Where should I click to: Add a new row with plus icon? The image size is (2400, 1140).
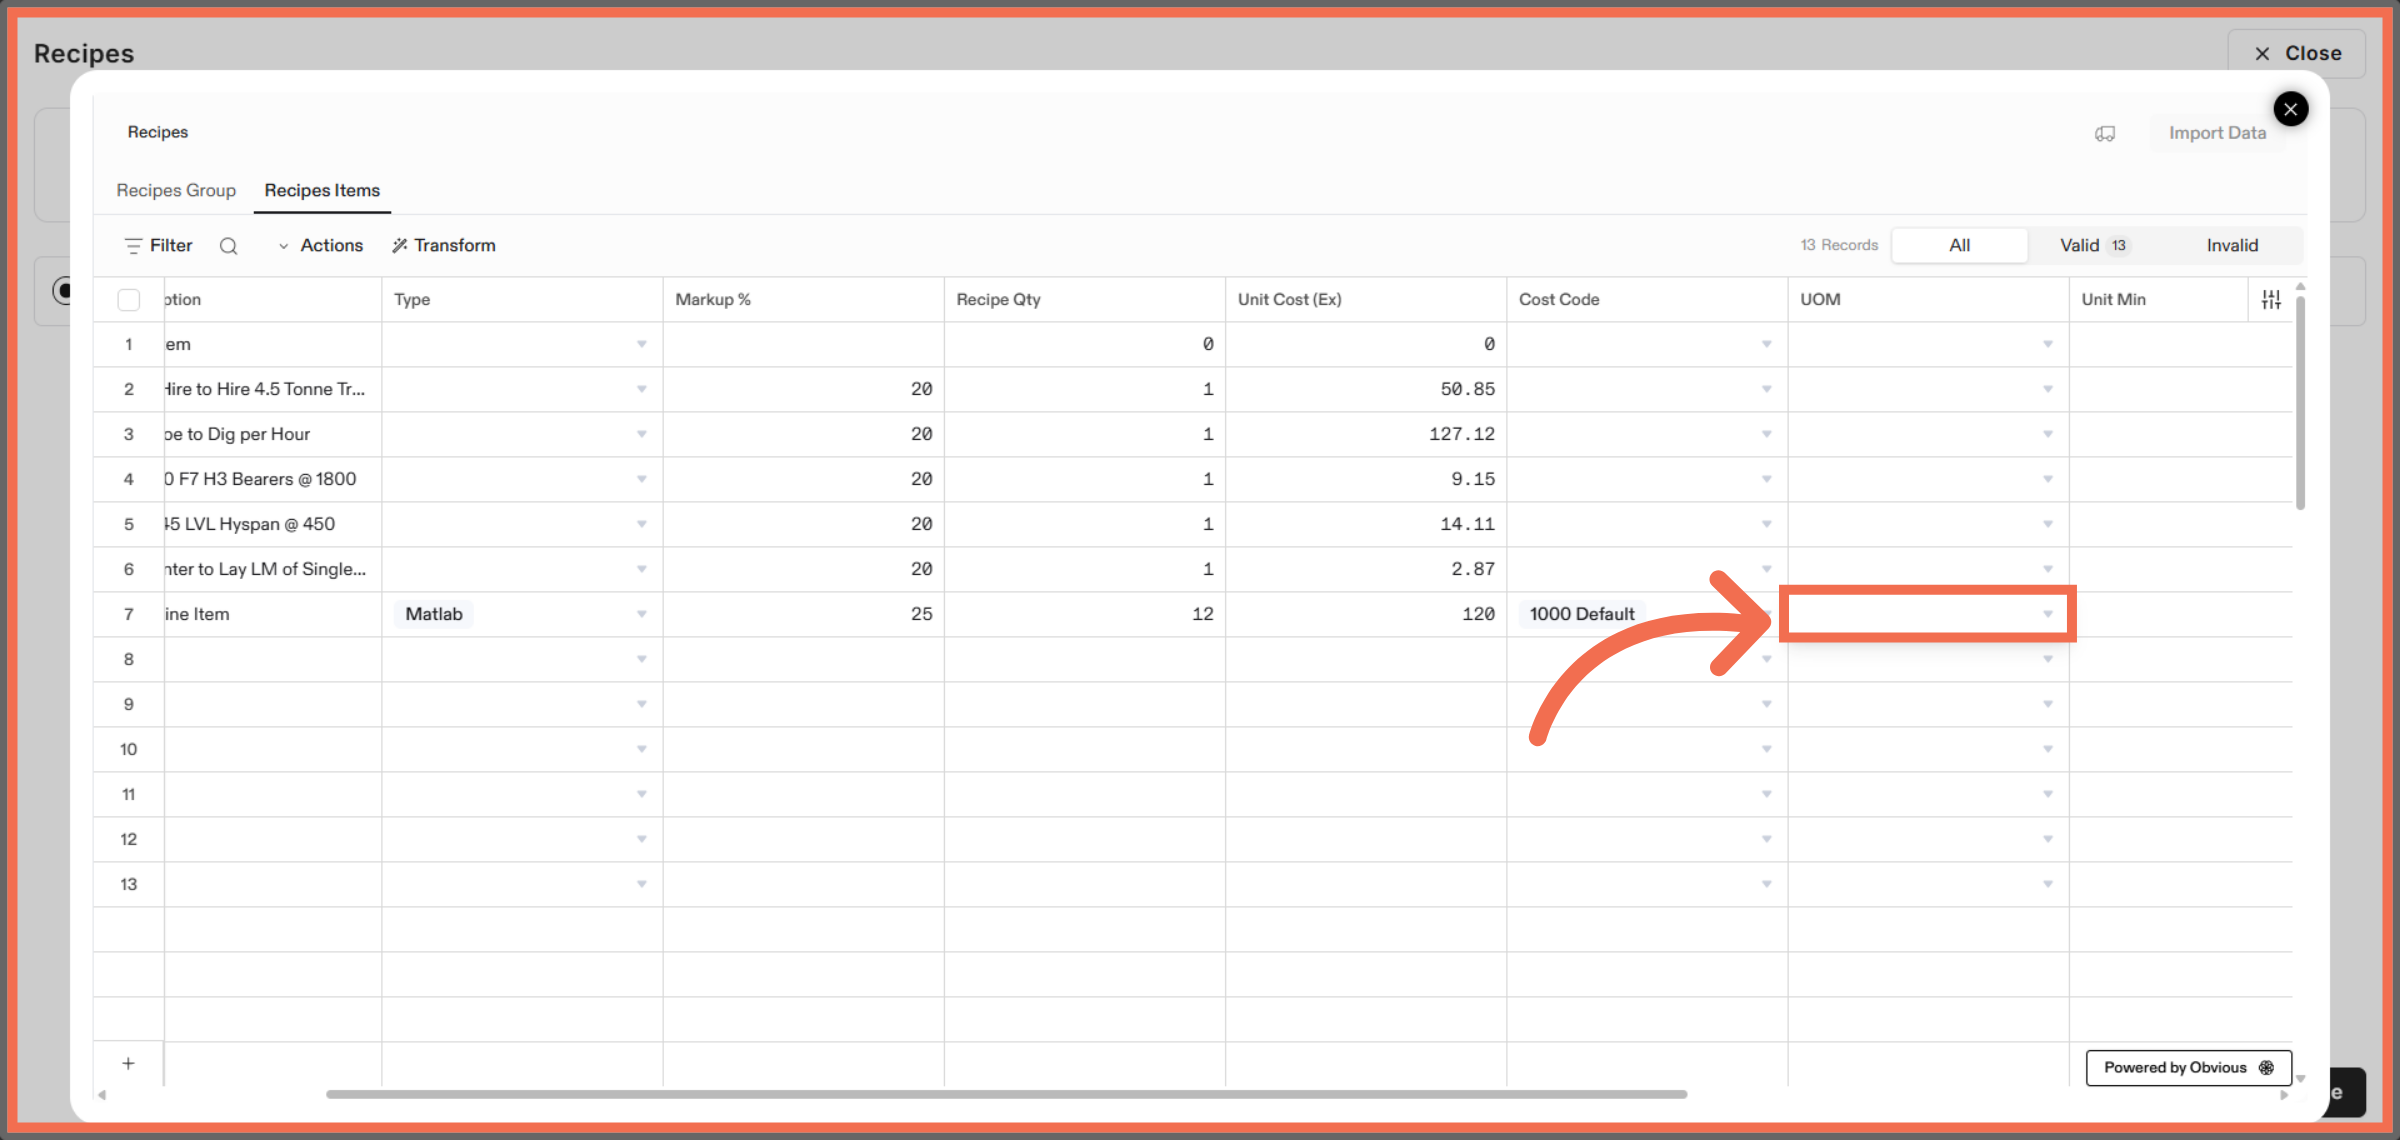128,1063
